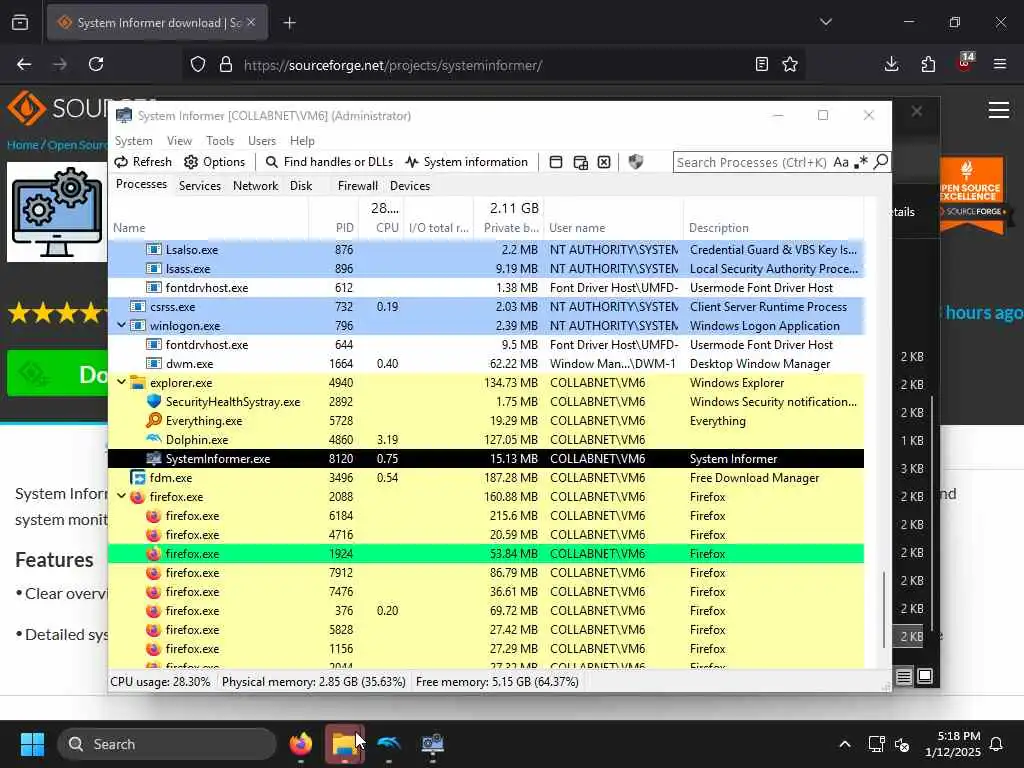This screenshot has height=768, width=1024.
Task: Reload the Firefox page
Action: [96, 64]
